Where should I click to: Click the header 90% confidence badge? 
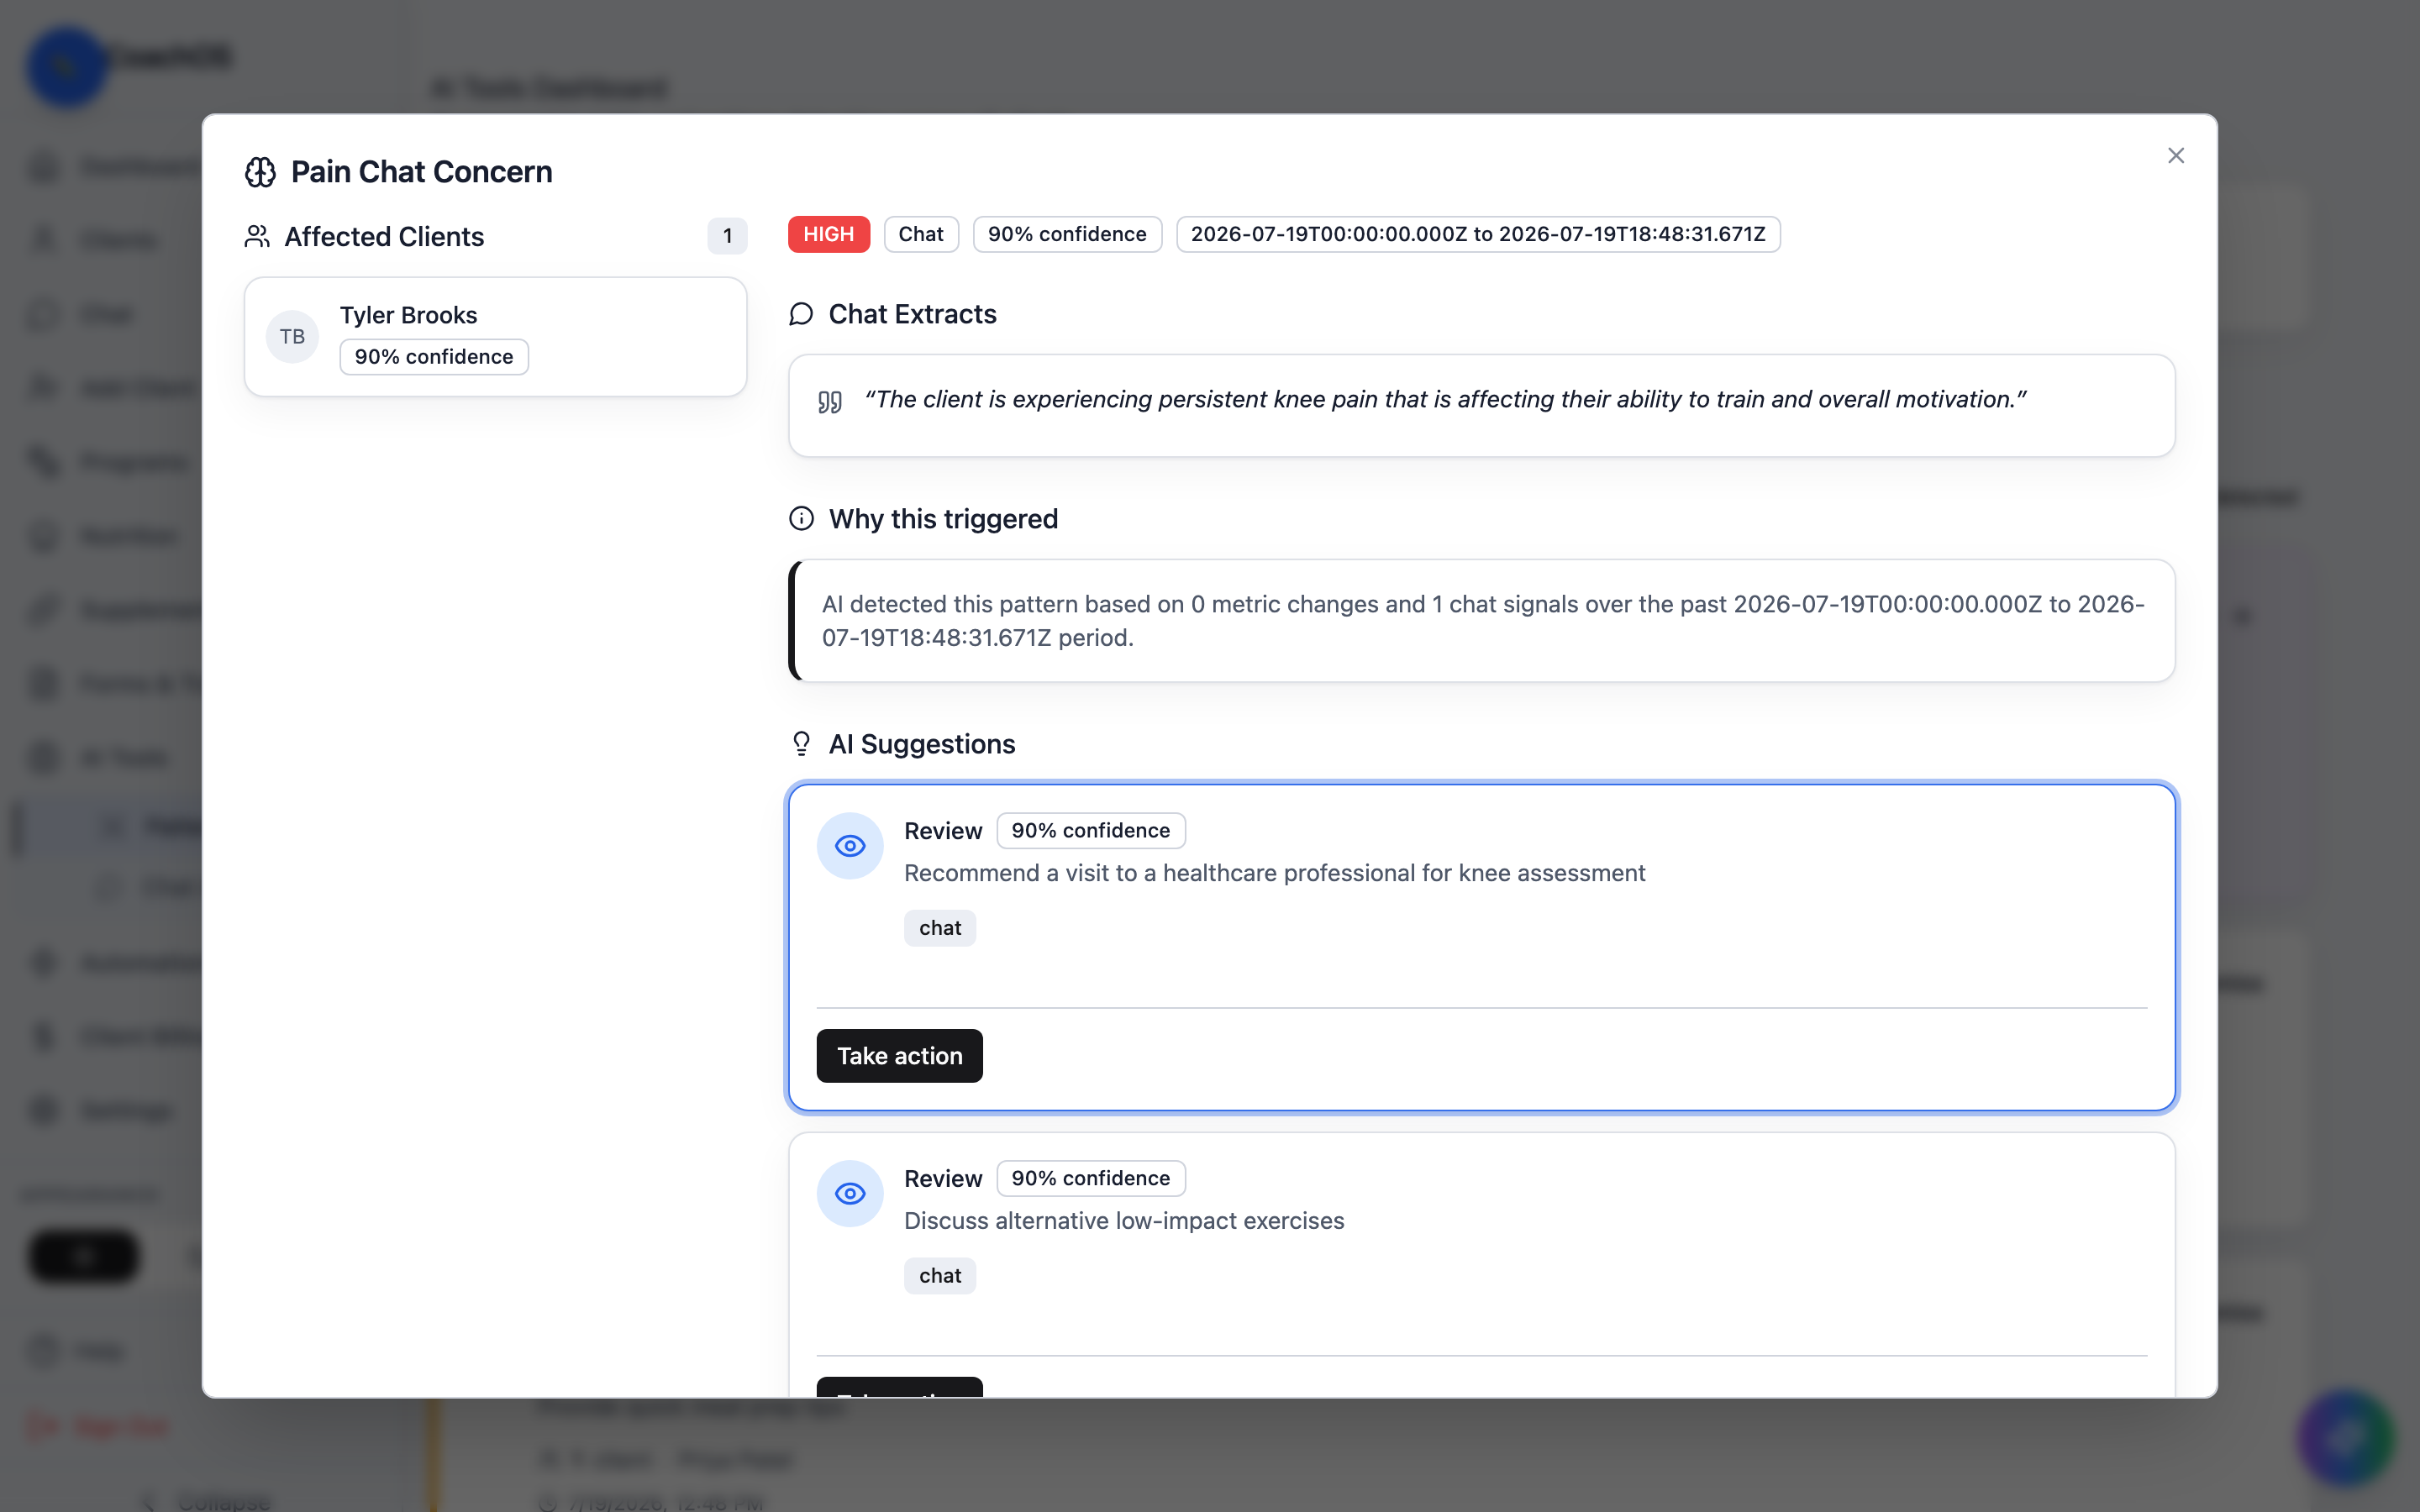(x=1067, y=234)
